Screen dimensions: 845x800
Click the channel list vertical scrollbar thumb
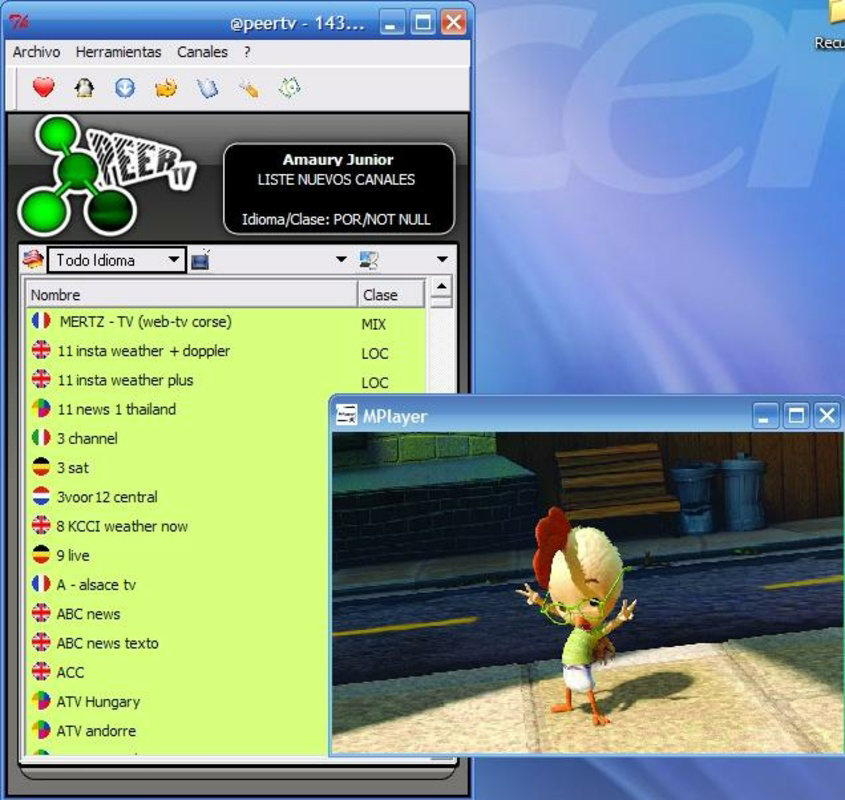click(441, 301)
